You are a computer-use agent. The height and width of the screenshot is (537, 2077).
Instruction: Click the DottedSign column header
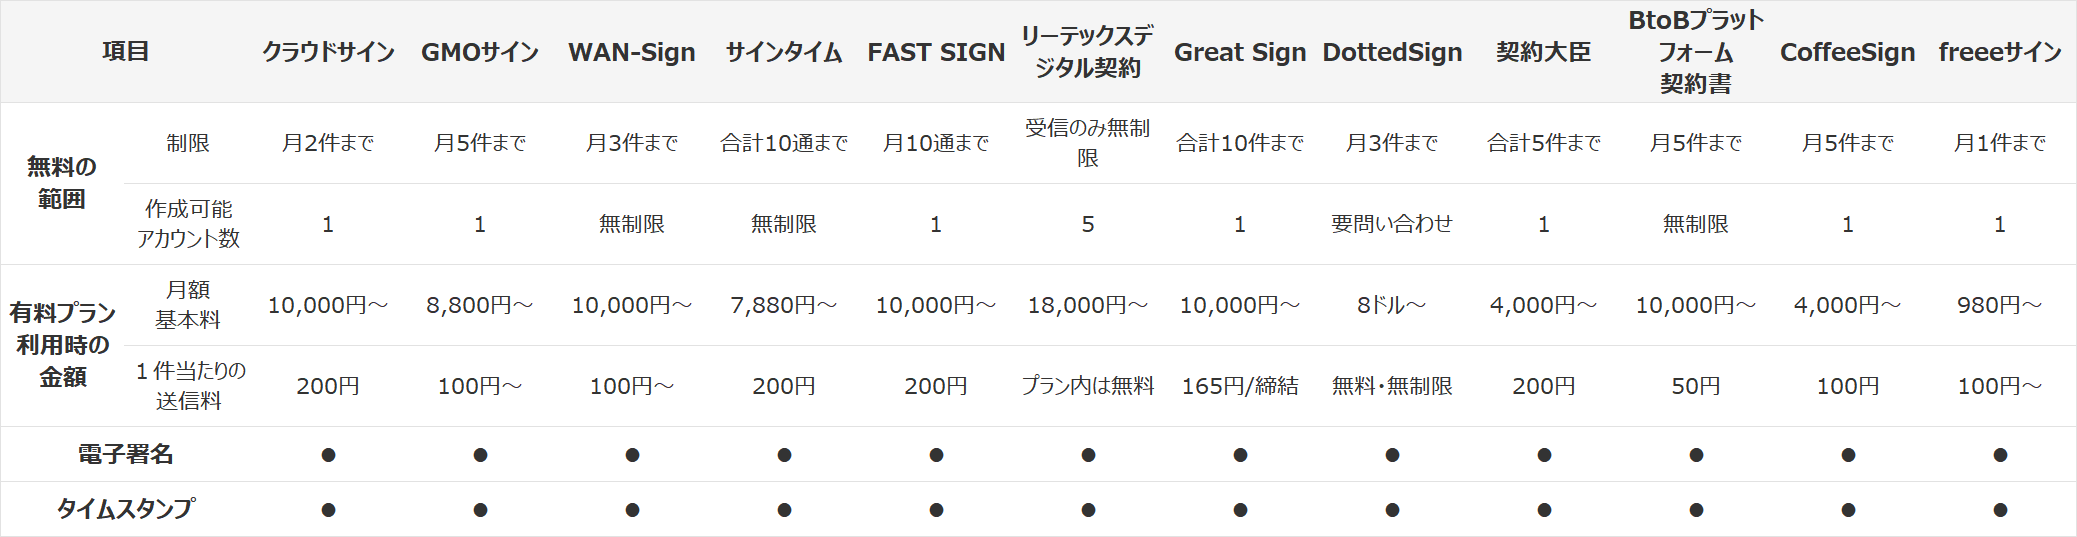click(x=1392, y=52)
